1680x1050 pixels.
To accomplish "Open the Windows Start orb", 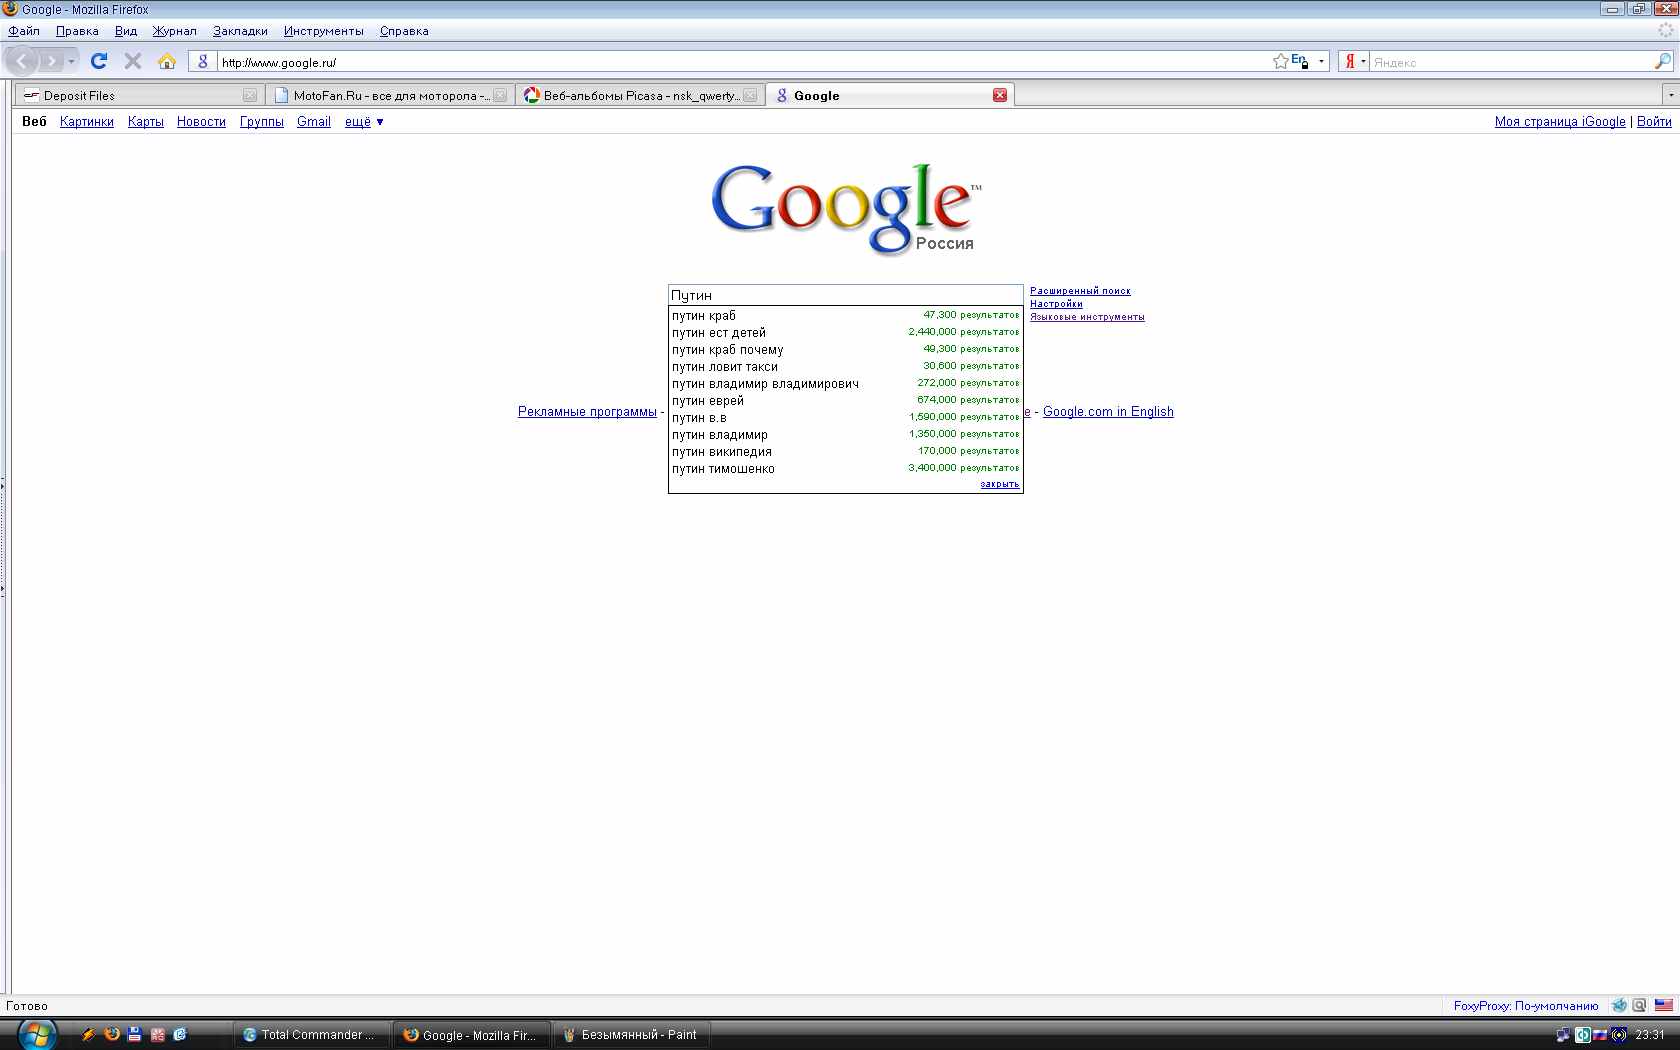I will 37,1034.
